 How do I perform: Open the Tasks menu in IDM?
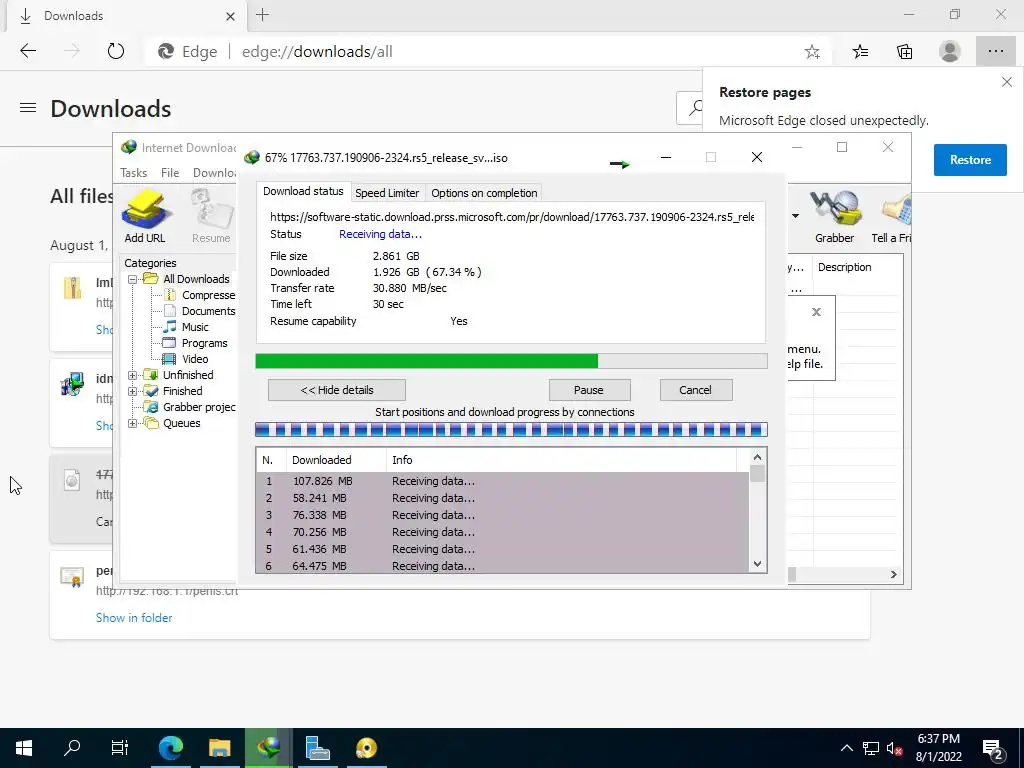134,172
